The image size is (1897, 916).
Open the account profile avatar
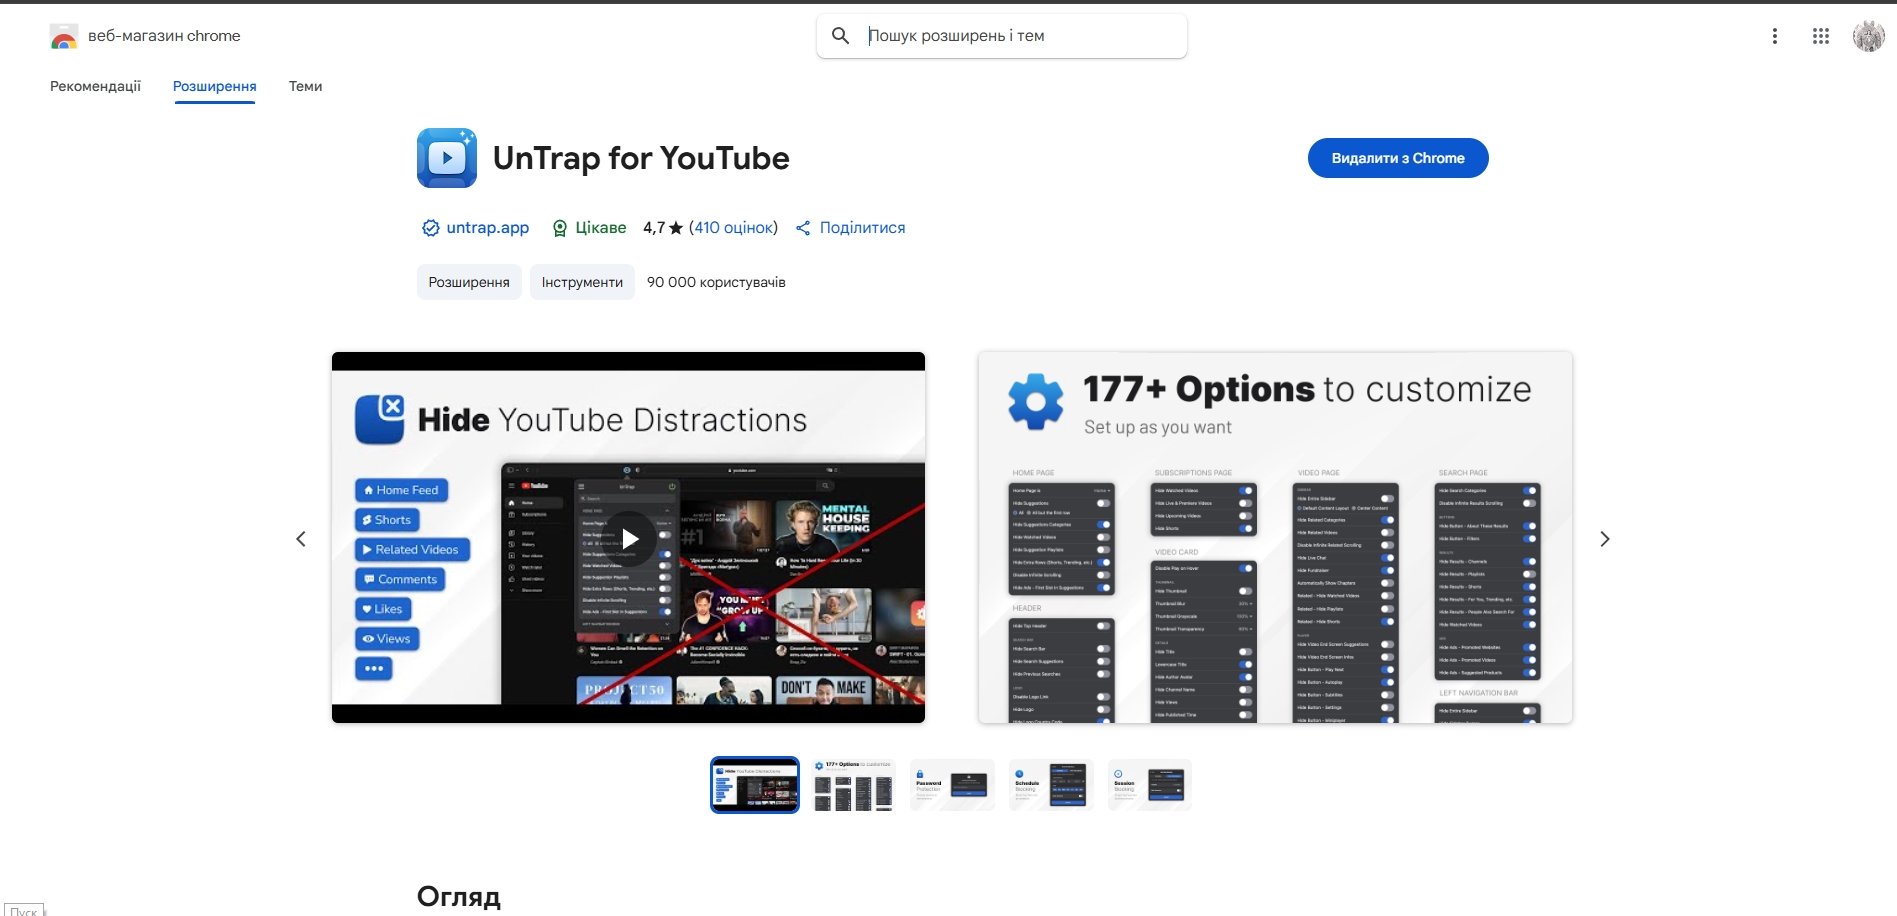click(x=1868, y=36)
